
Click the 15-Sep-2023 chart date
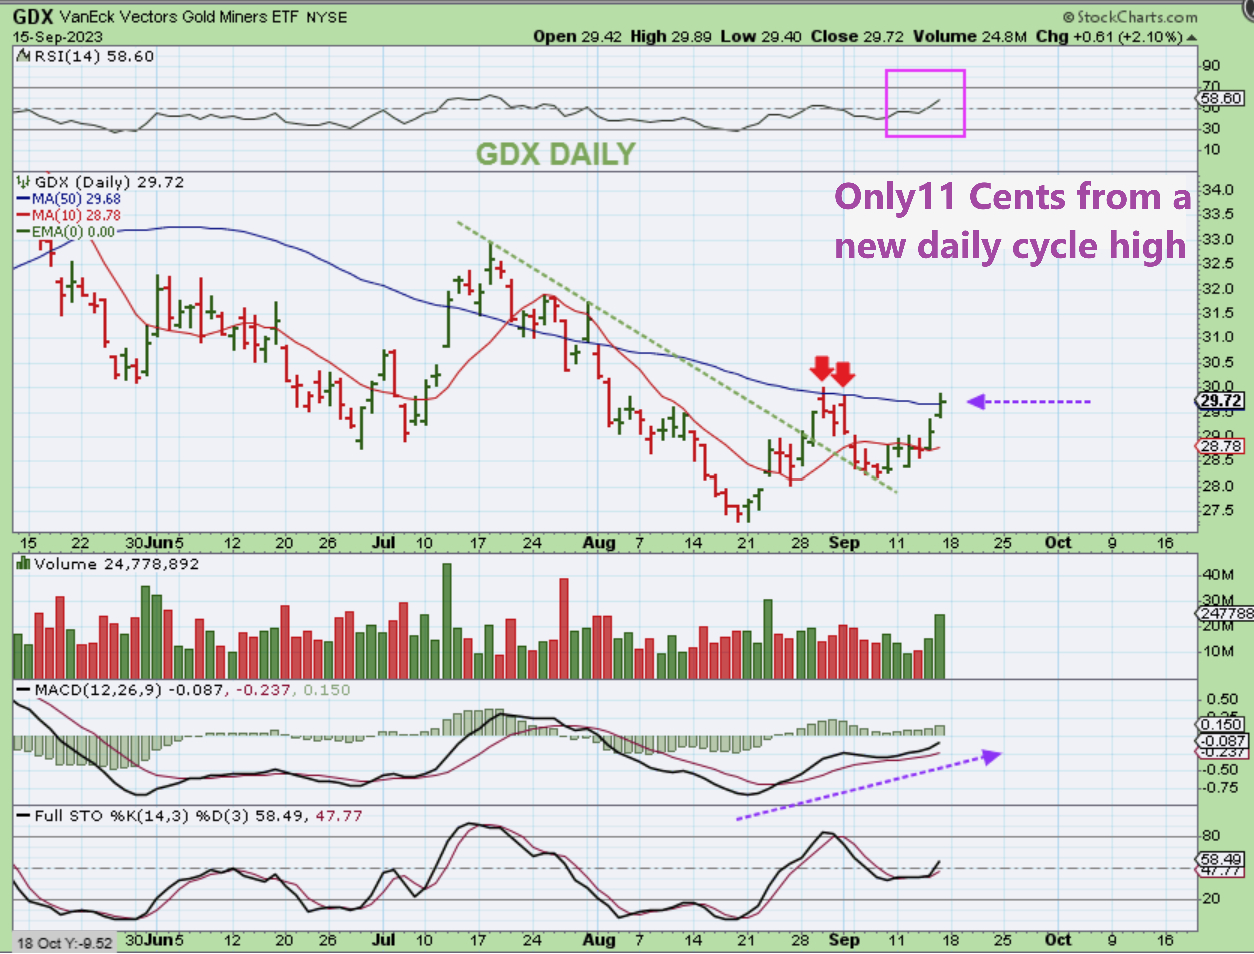(x=58, y=37)
